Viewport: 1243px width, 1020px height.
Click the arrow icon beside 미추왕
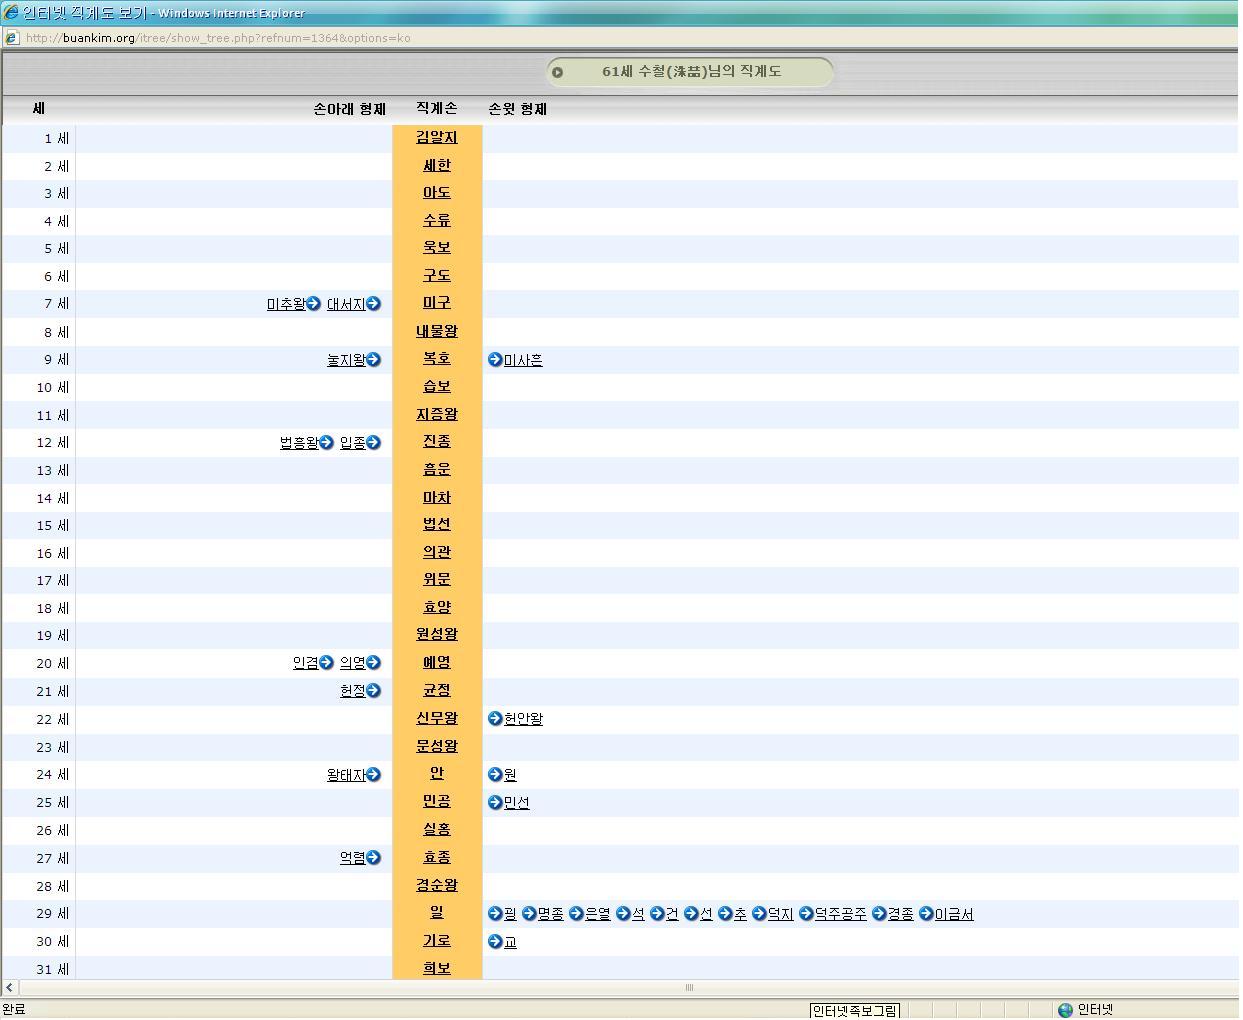point(314,304)
